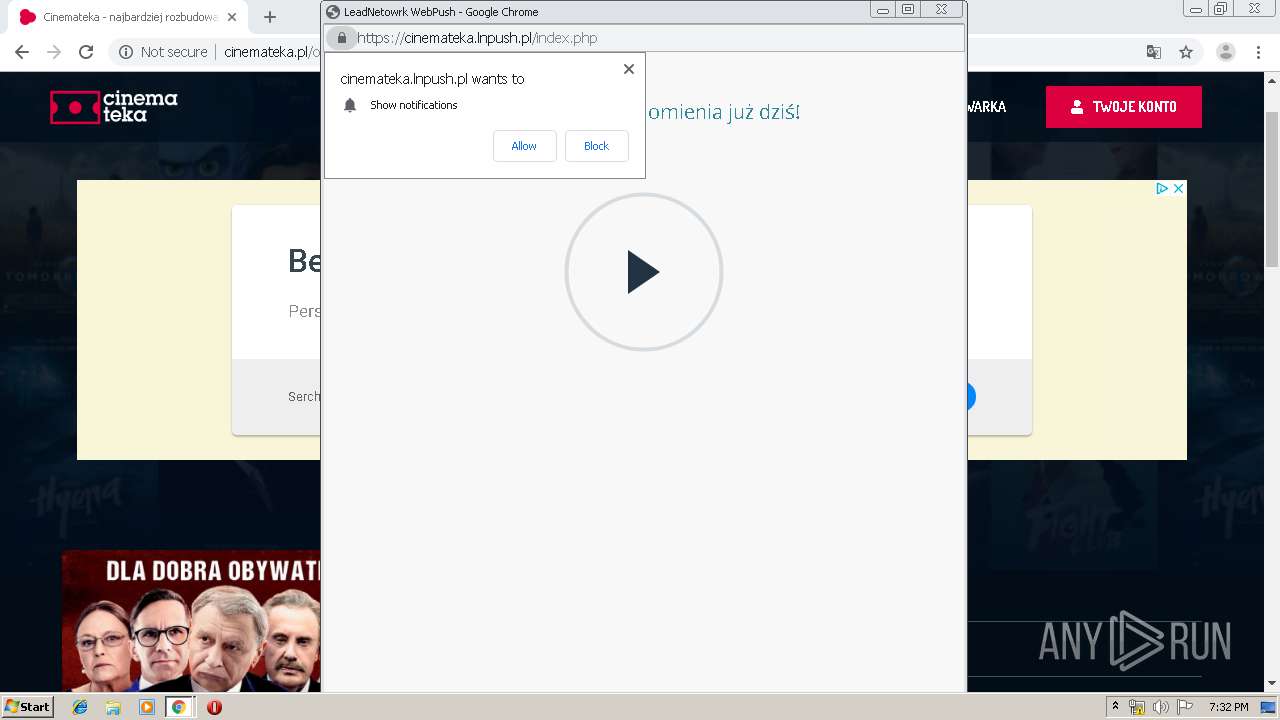Open Windows Media Player from taskbar
1280x720 pixels.
click(x=147, y=707)
